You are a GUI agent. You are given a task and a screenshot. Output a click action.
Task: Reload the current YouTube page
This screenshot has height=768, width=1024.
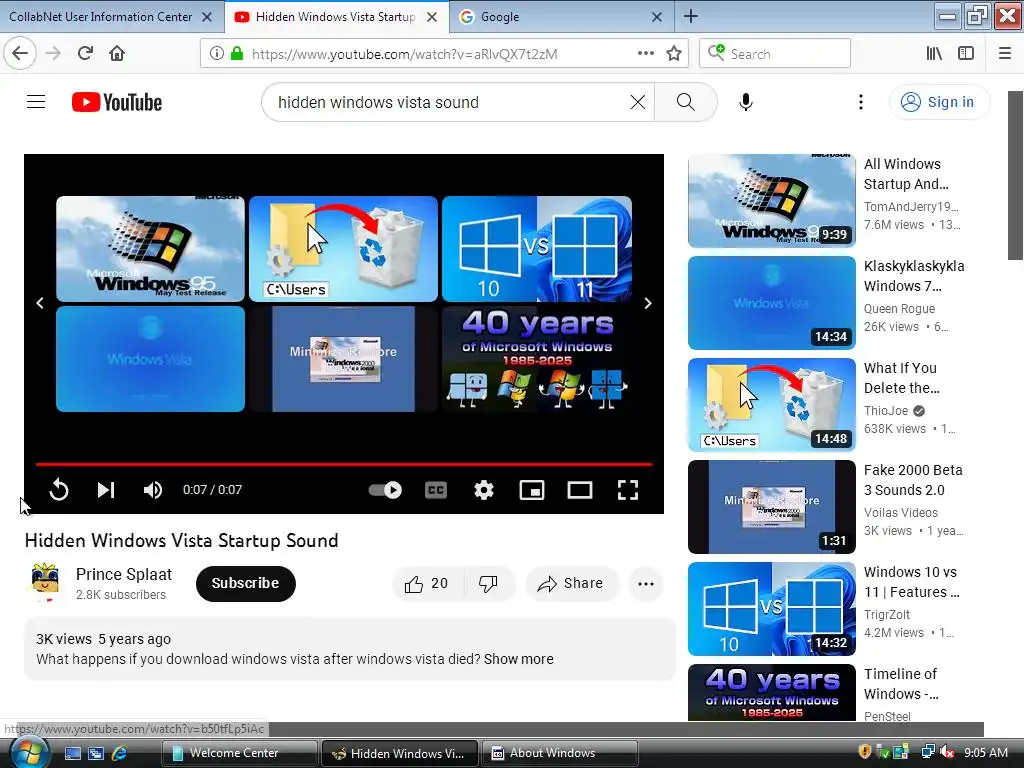click(x=85, y=54)
